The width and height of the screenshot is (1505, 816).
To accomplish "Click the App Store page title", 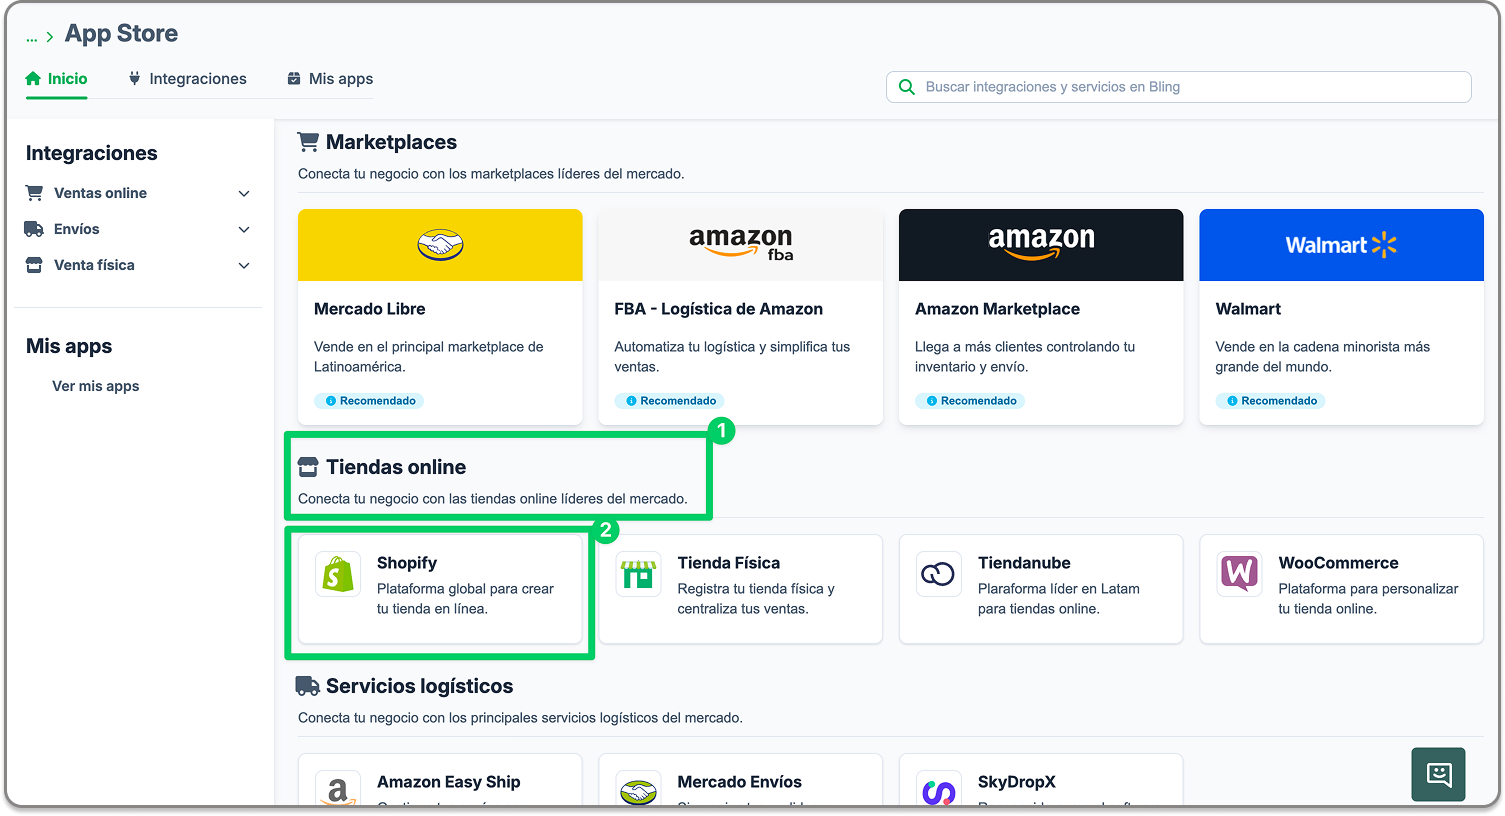I will tap(121, 33).
